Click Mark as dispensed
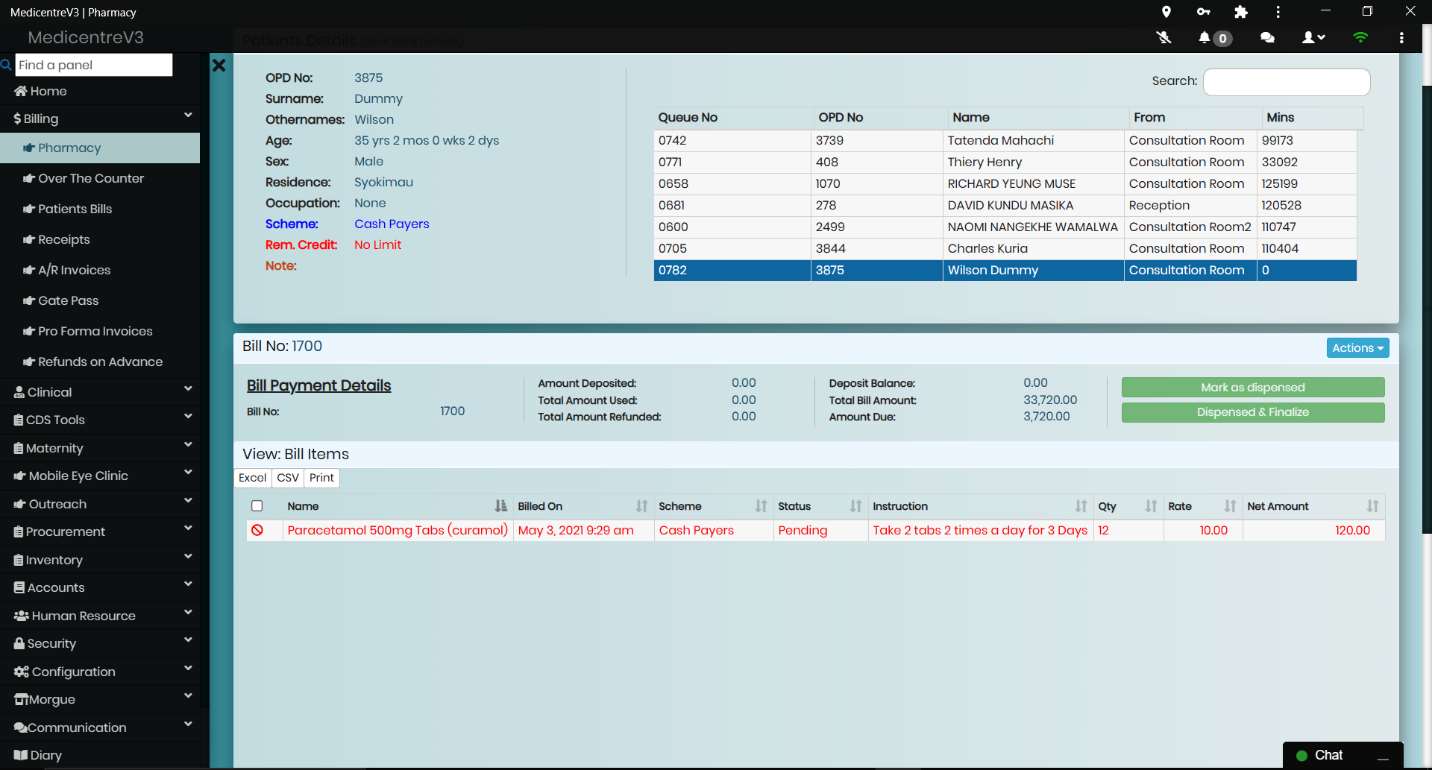 pos(1253,388)
